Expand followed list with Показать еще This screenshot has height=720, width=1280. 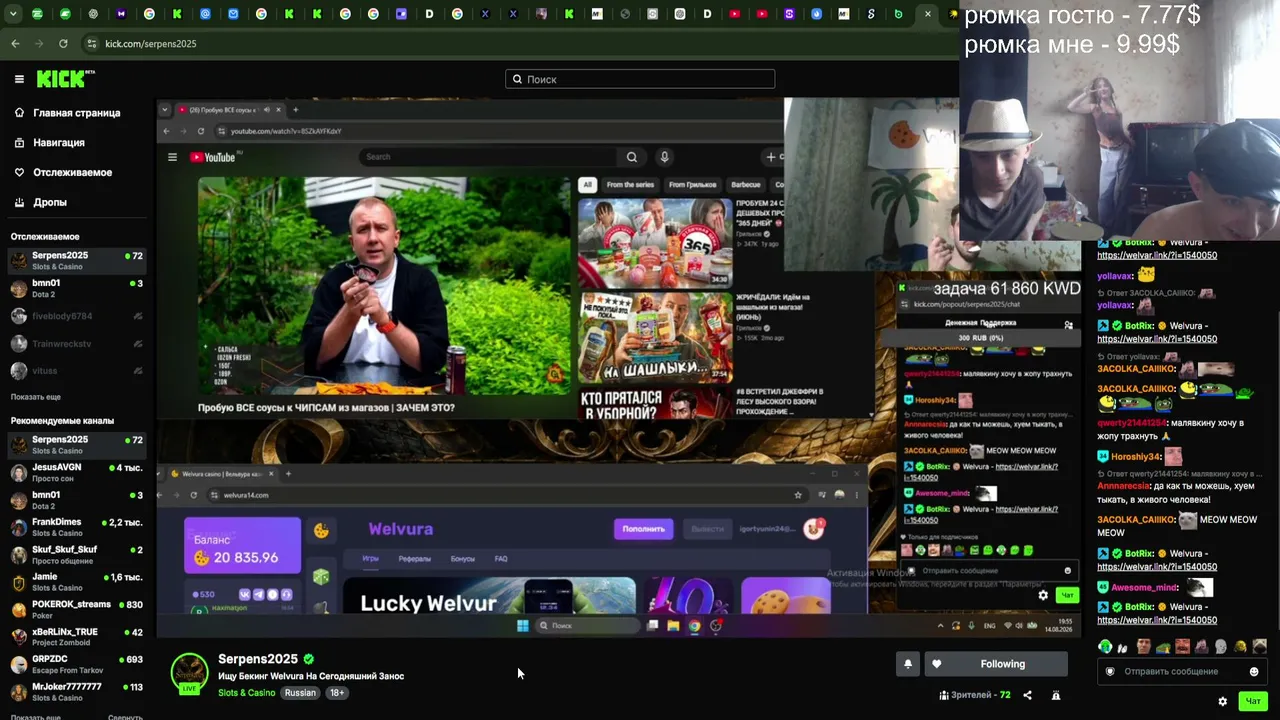[x=36, y=397]
